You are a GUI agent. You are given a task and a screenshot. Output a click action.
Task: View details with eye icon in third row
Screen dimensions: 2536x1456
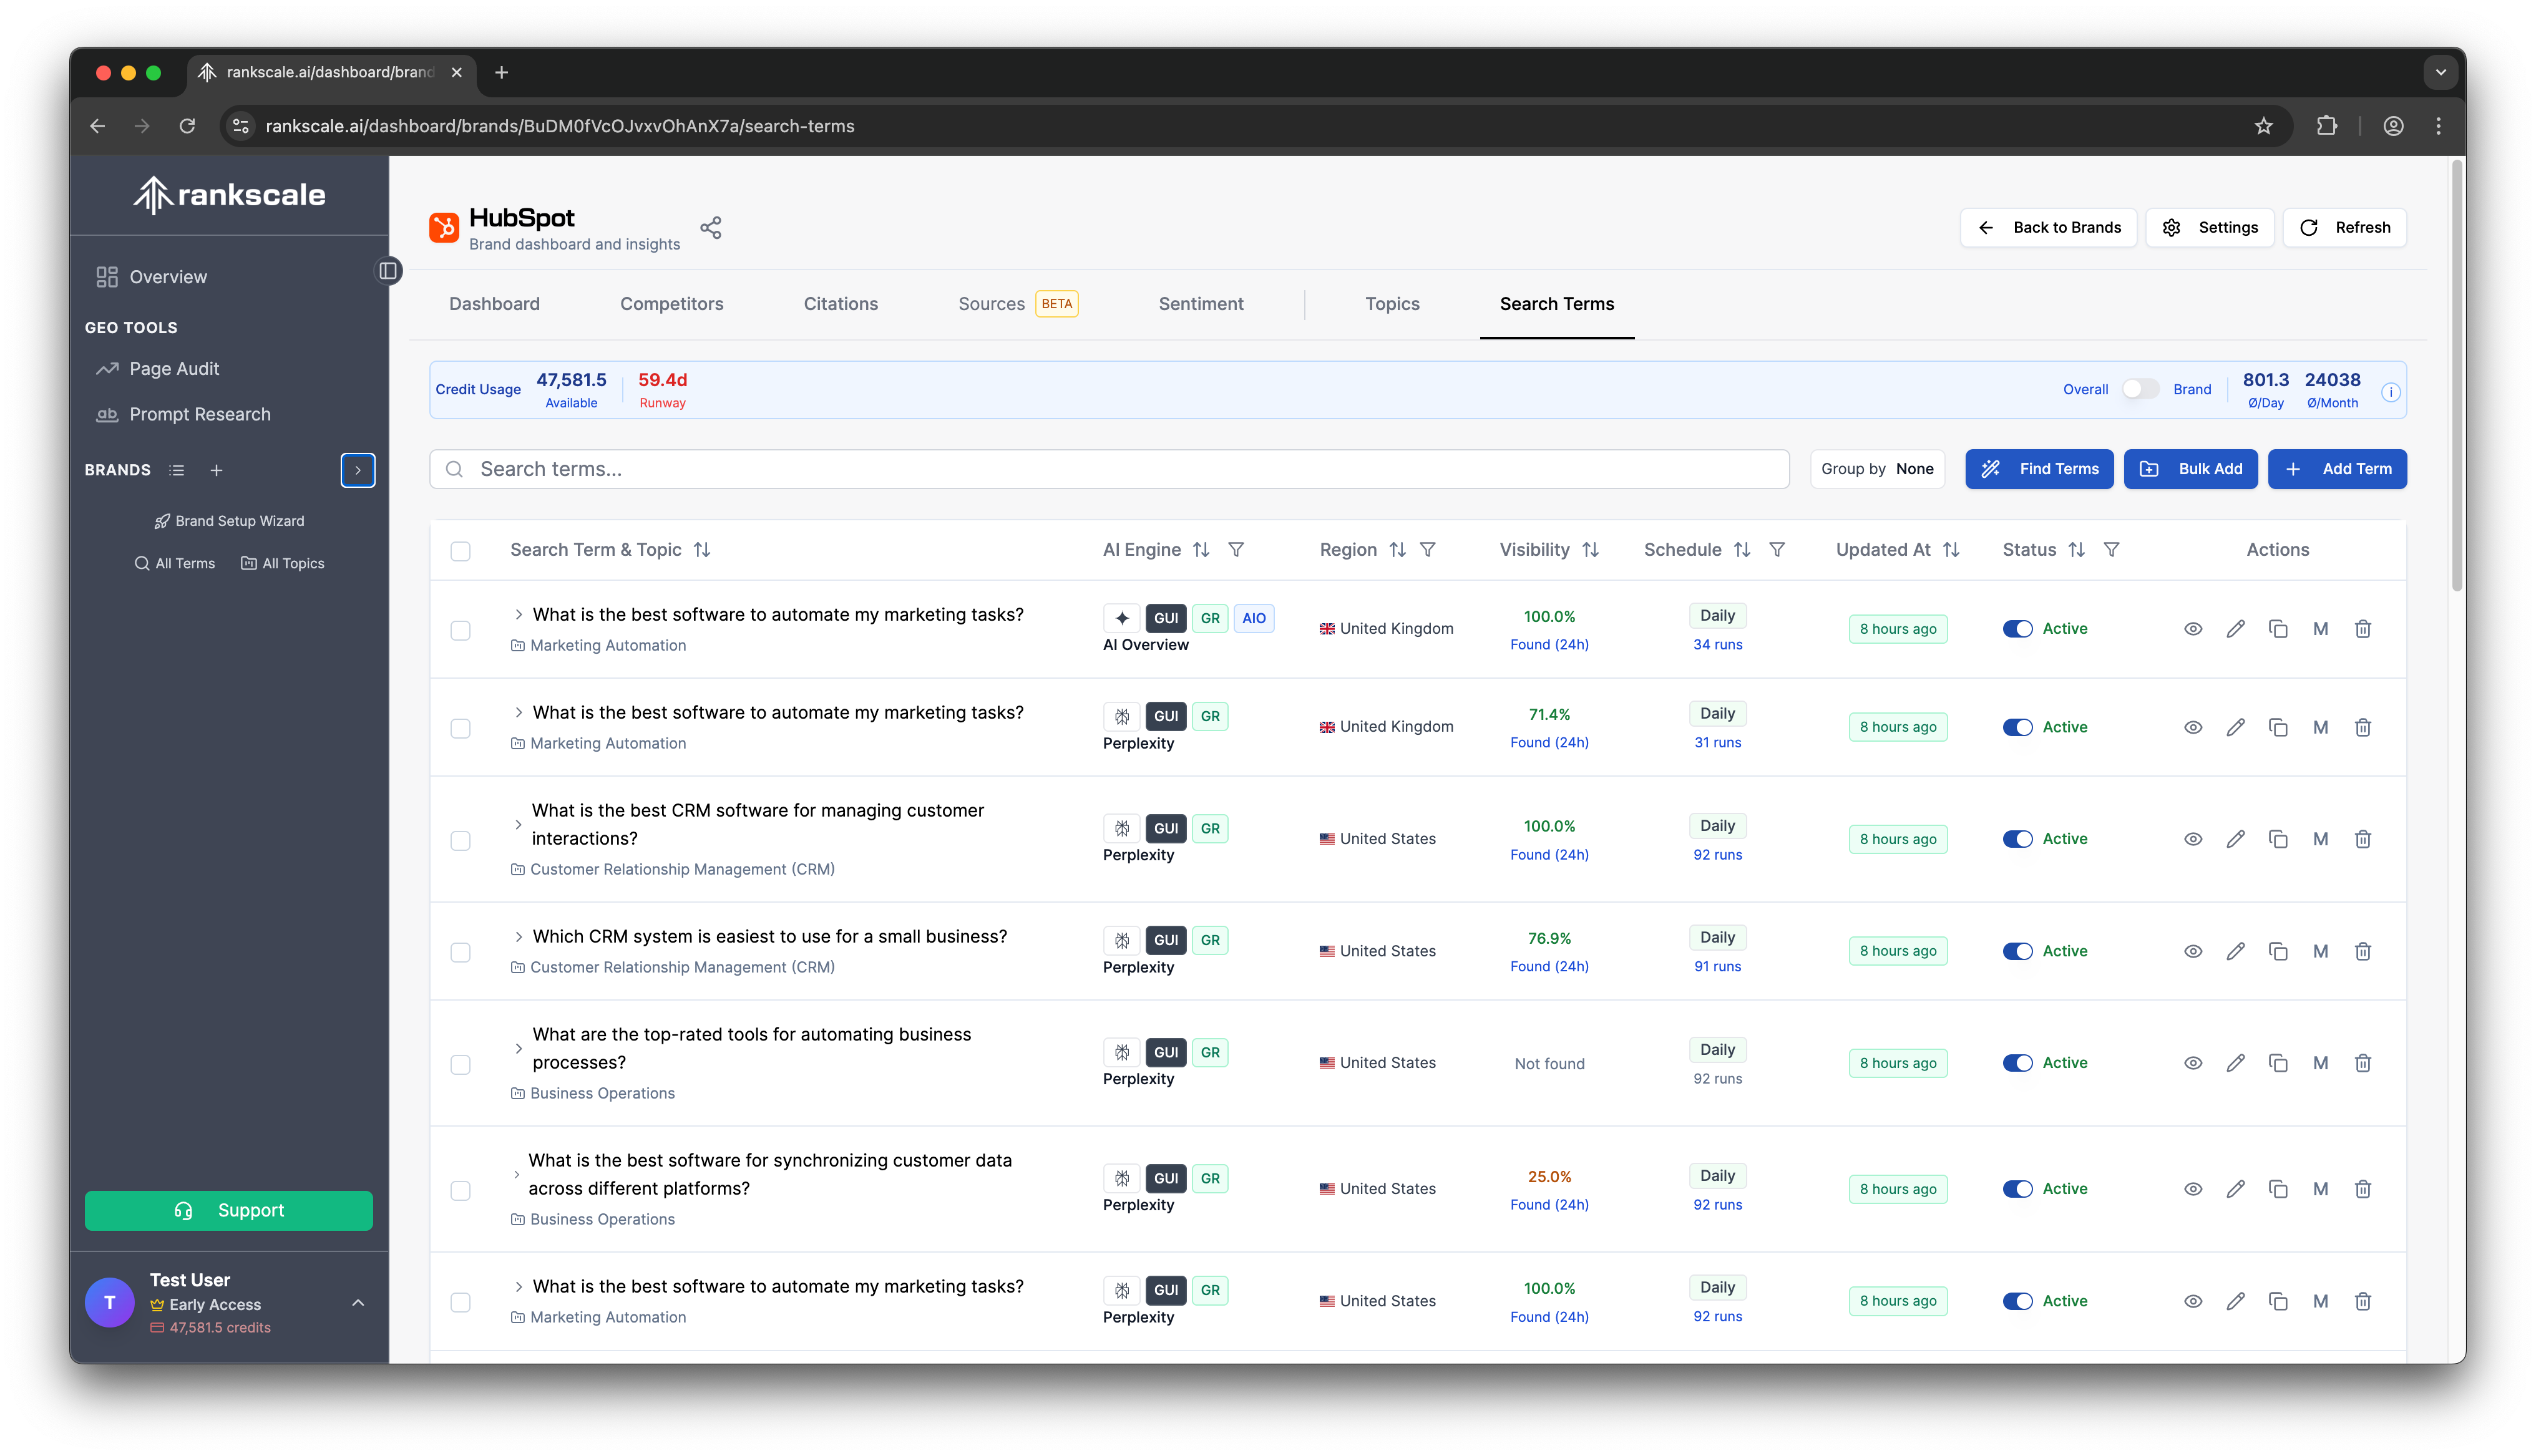tap(2193, 839)
